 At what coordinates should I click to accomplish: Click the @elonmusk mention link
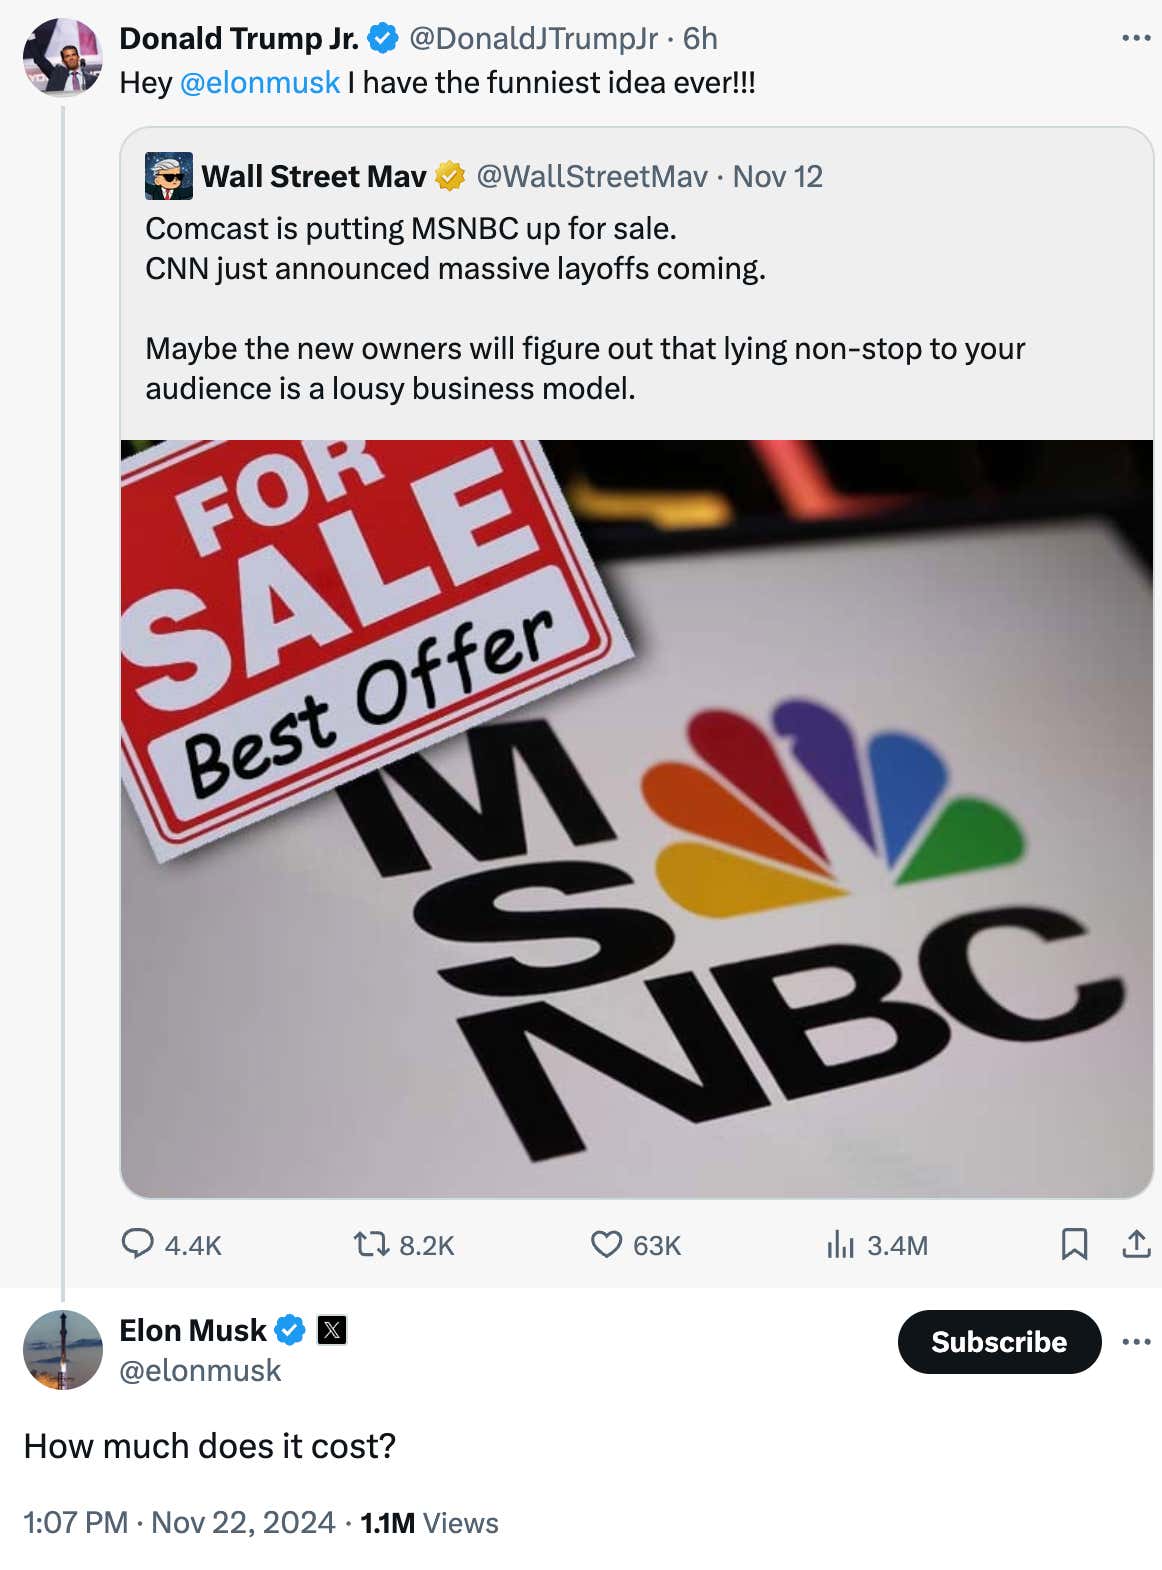tap(260, 82)
